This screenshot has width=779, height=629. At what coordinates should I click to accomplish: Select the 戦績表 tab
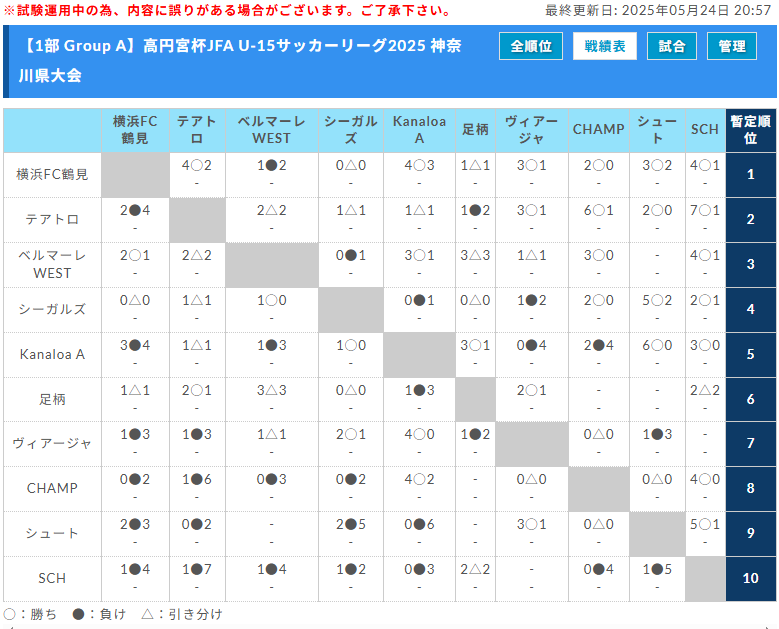point(604,46)
